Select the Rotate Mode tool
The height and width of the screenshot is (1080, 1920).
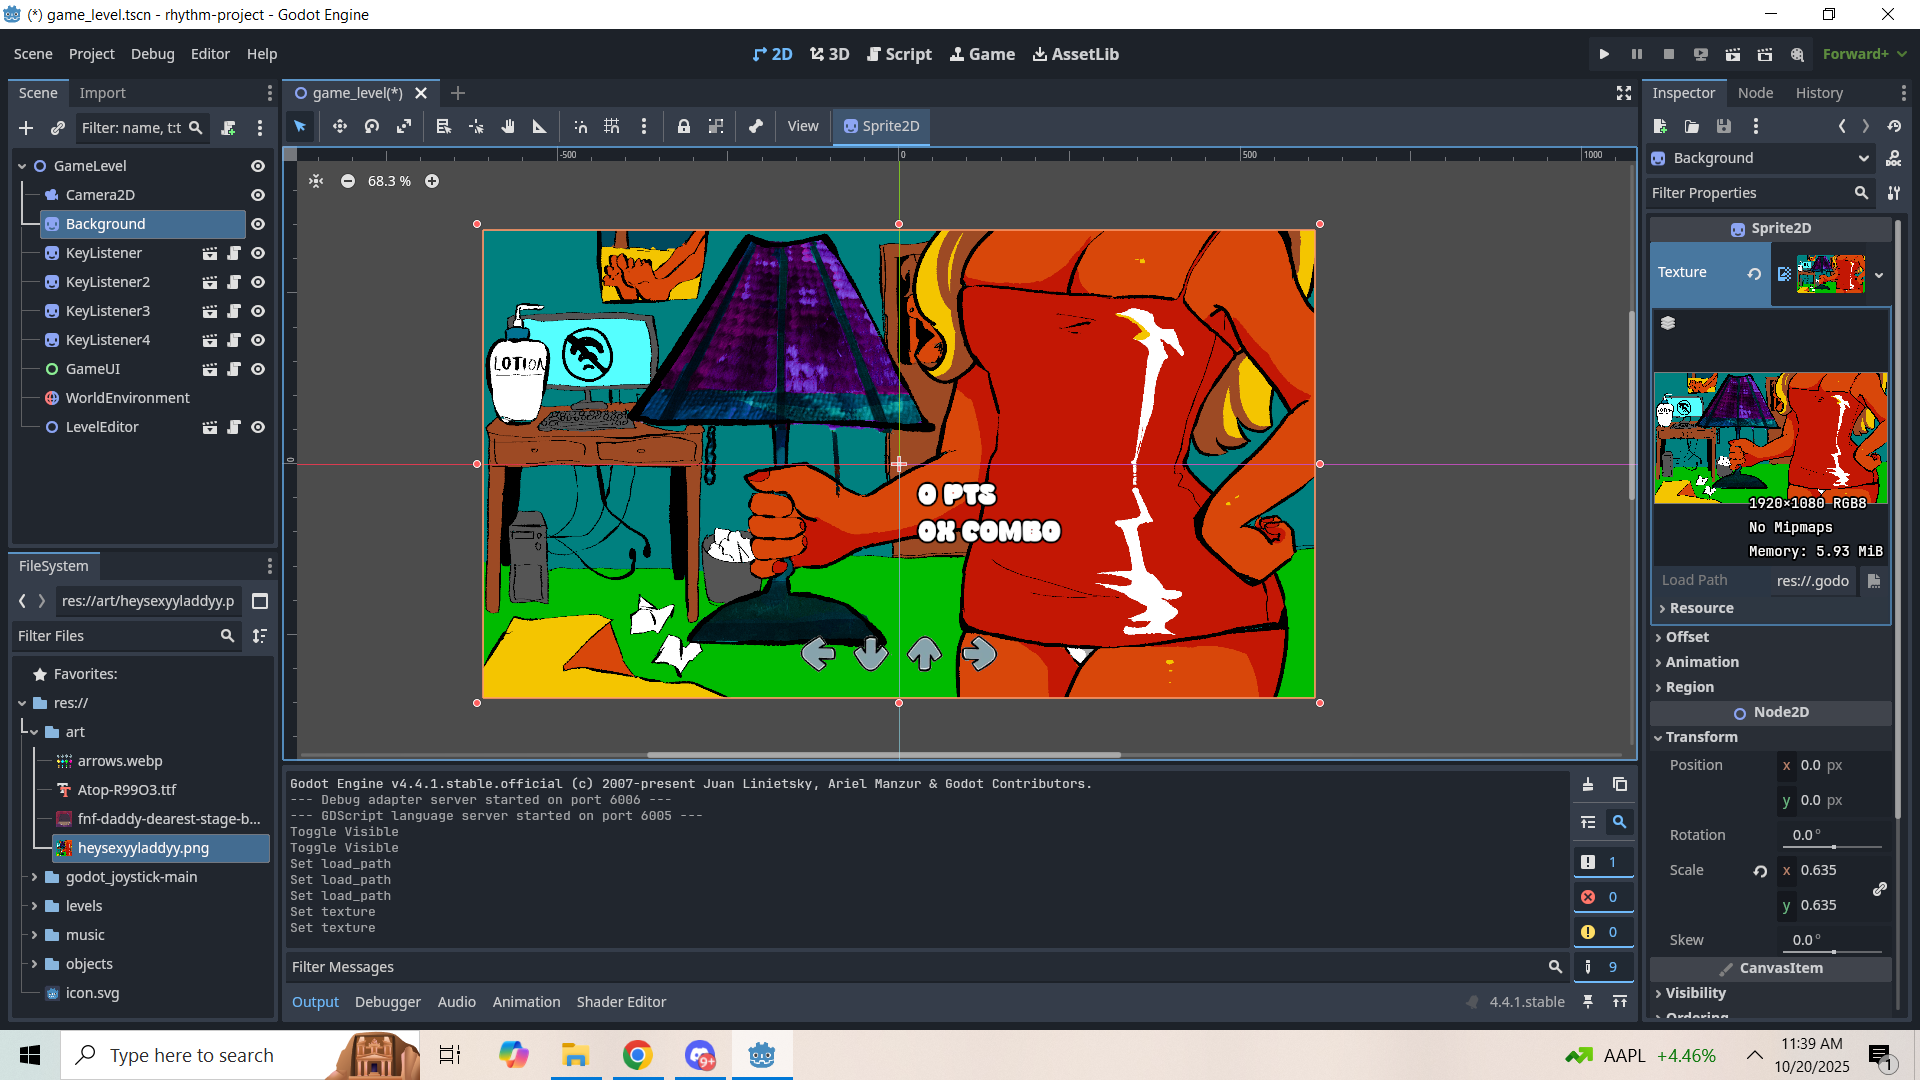[372, 126]
